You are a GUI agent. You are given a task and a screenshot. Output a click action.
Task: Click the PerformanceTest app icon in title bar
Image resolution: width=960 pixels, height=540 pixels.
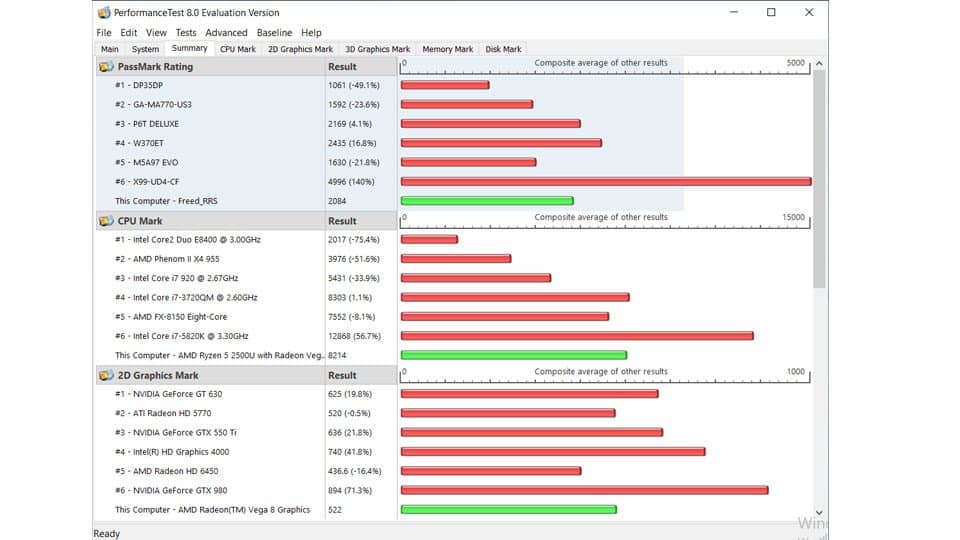point(104,13)
